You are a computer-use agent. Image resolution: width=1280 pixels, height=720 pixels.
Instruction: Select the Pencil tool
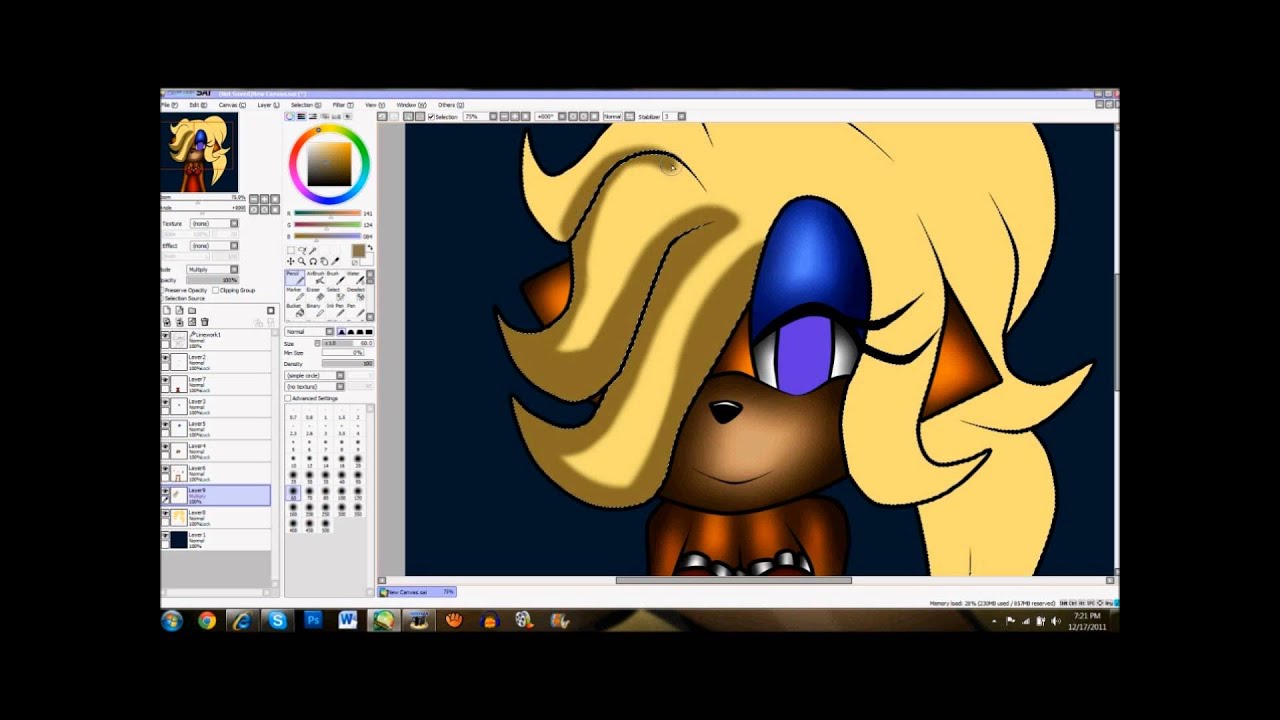(x=294, y=278)
